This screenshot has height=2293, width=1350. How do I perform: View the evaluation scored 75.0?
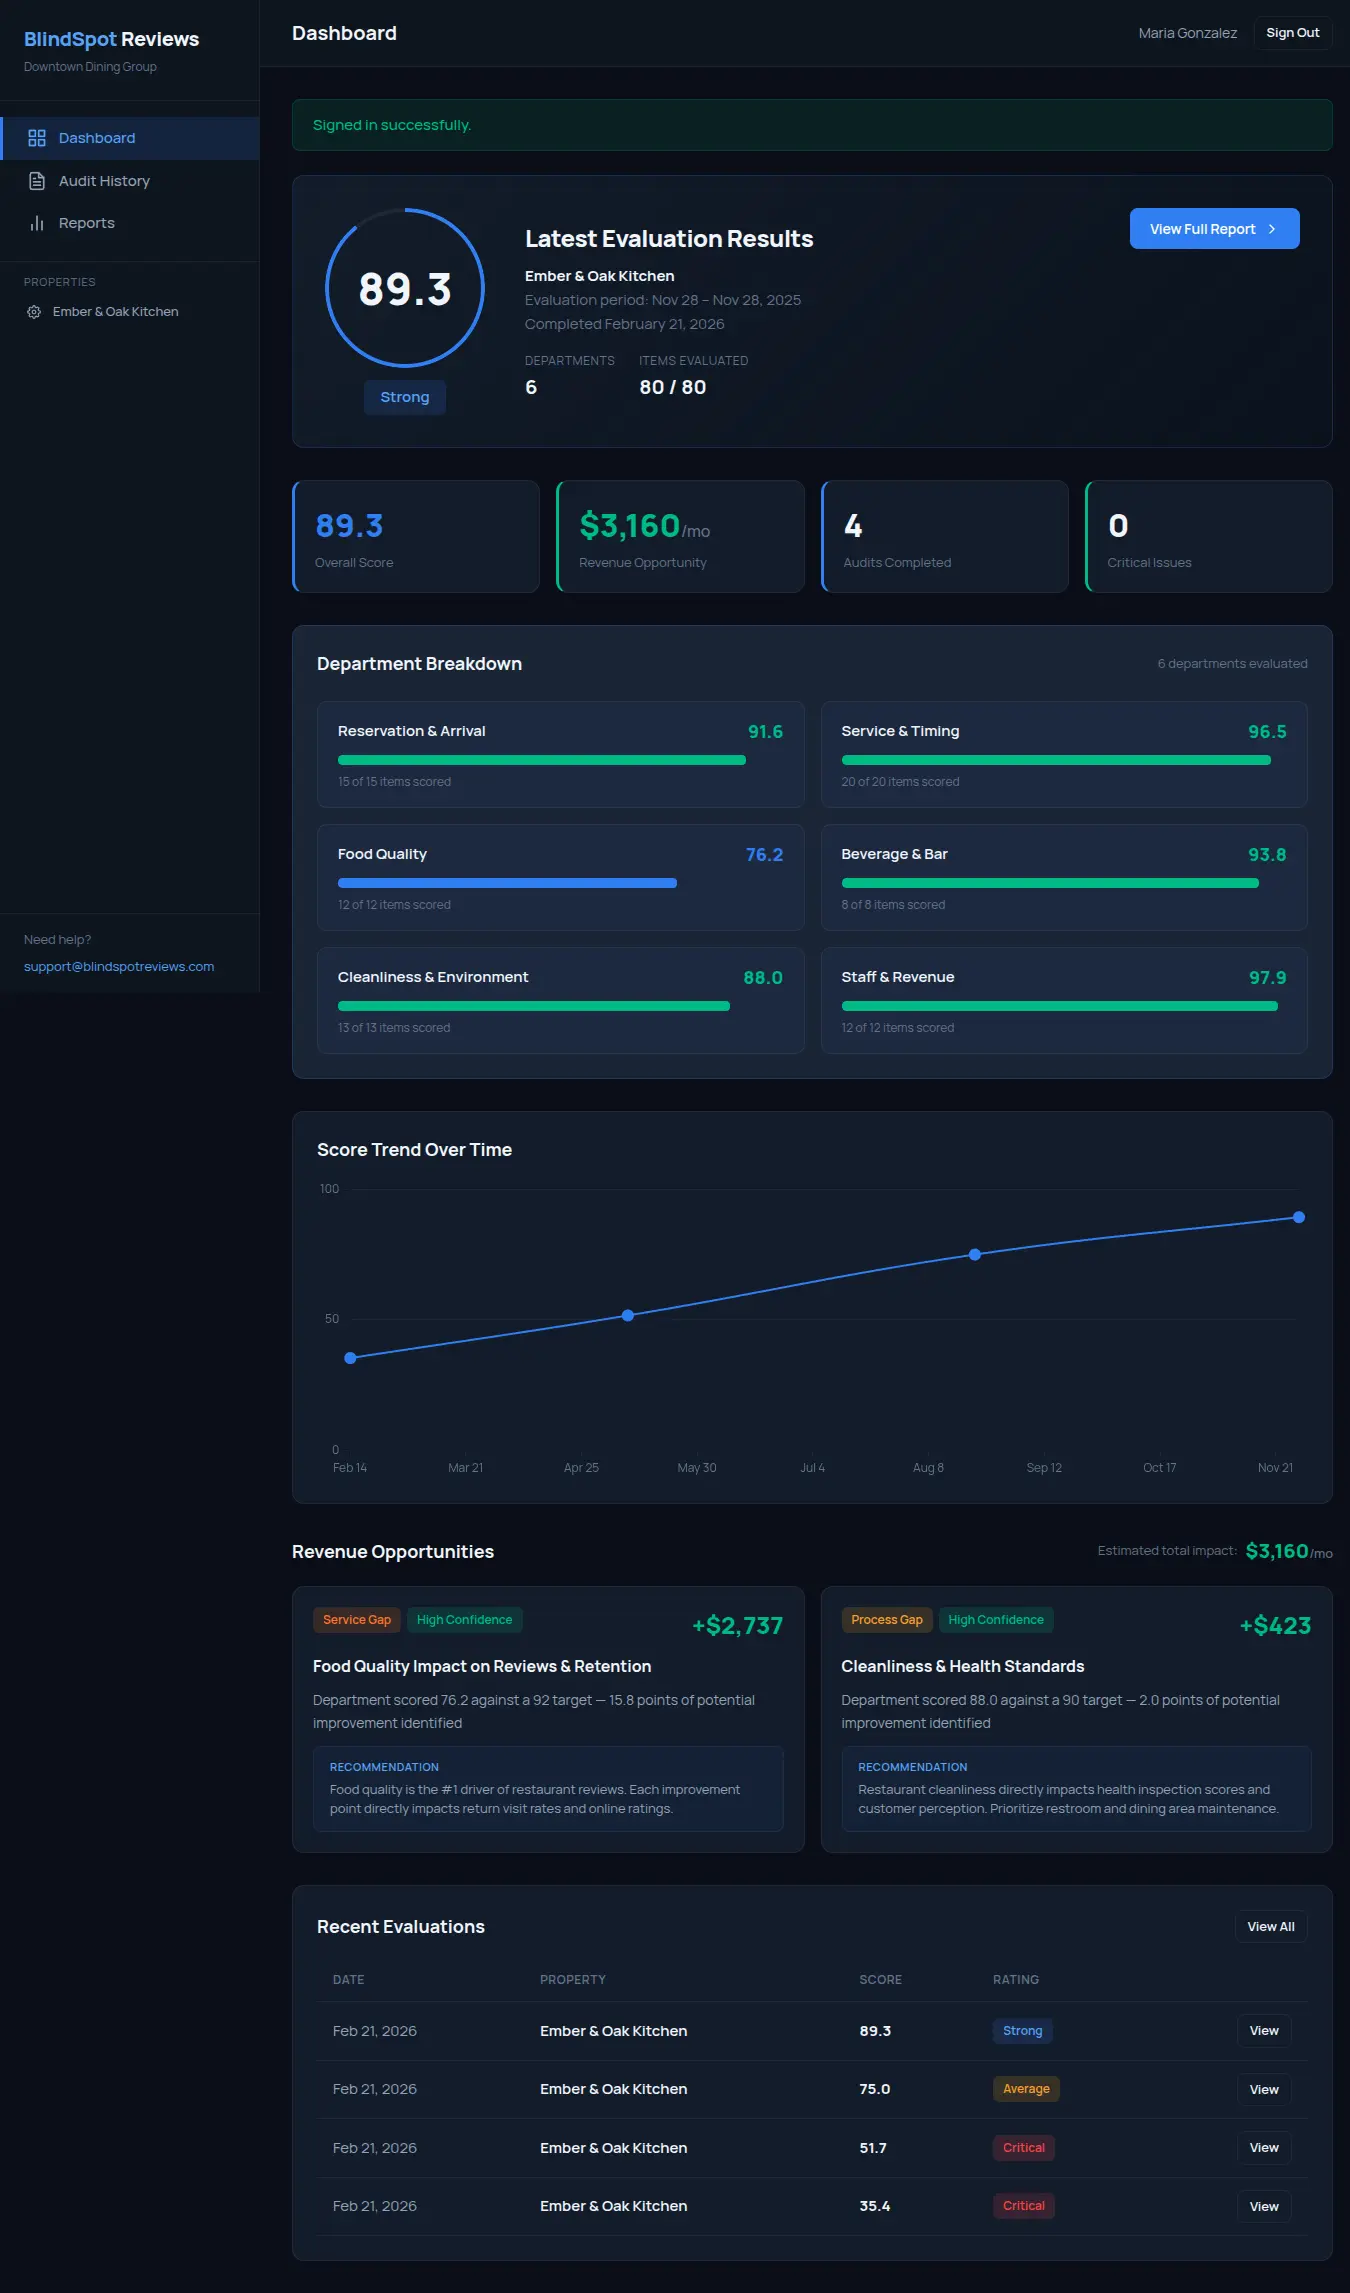pos(1264,2089)
